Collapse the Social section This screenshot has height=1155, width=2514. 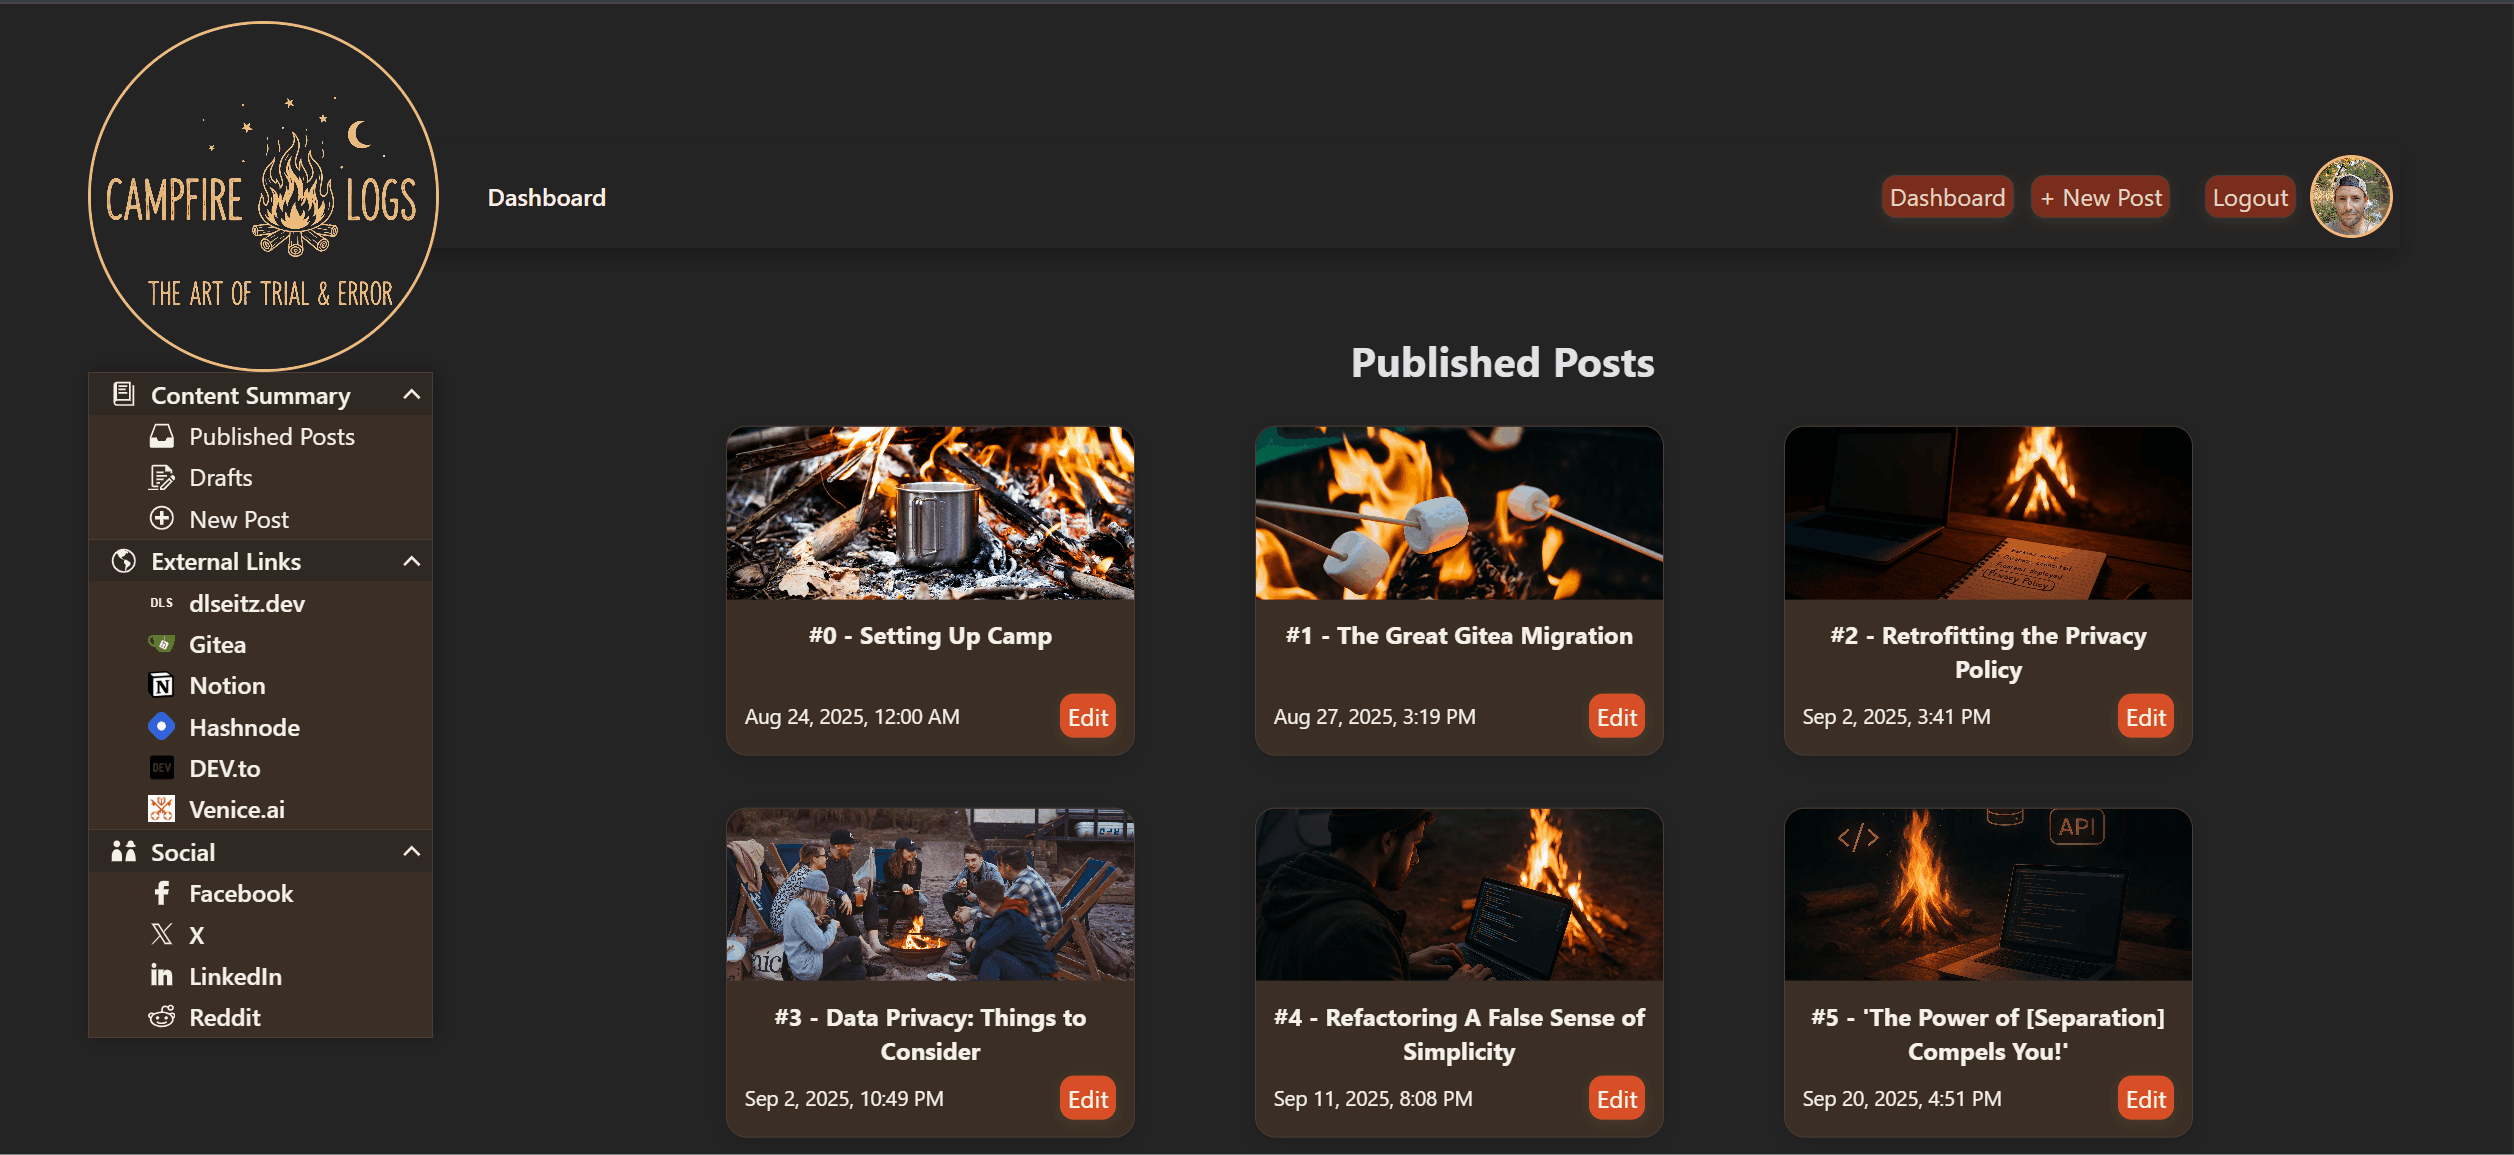pyautogui.click(x=410, y=851)
